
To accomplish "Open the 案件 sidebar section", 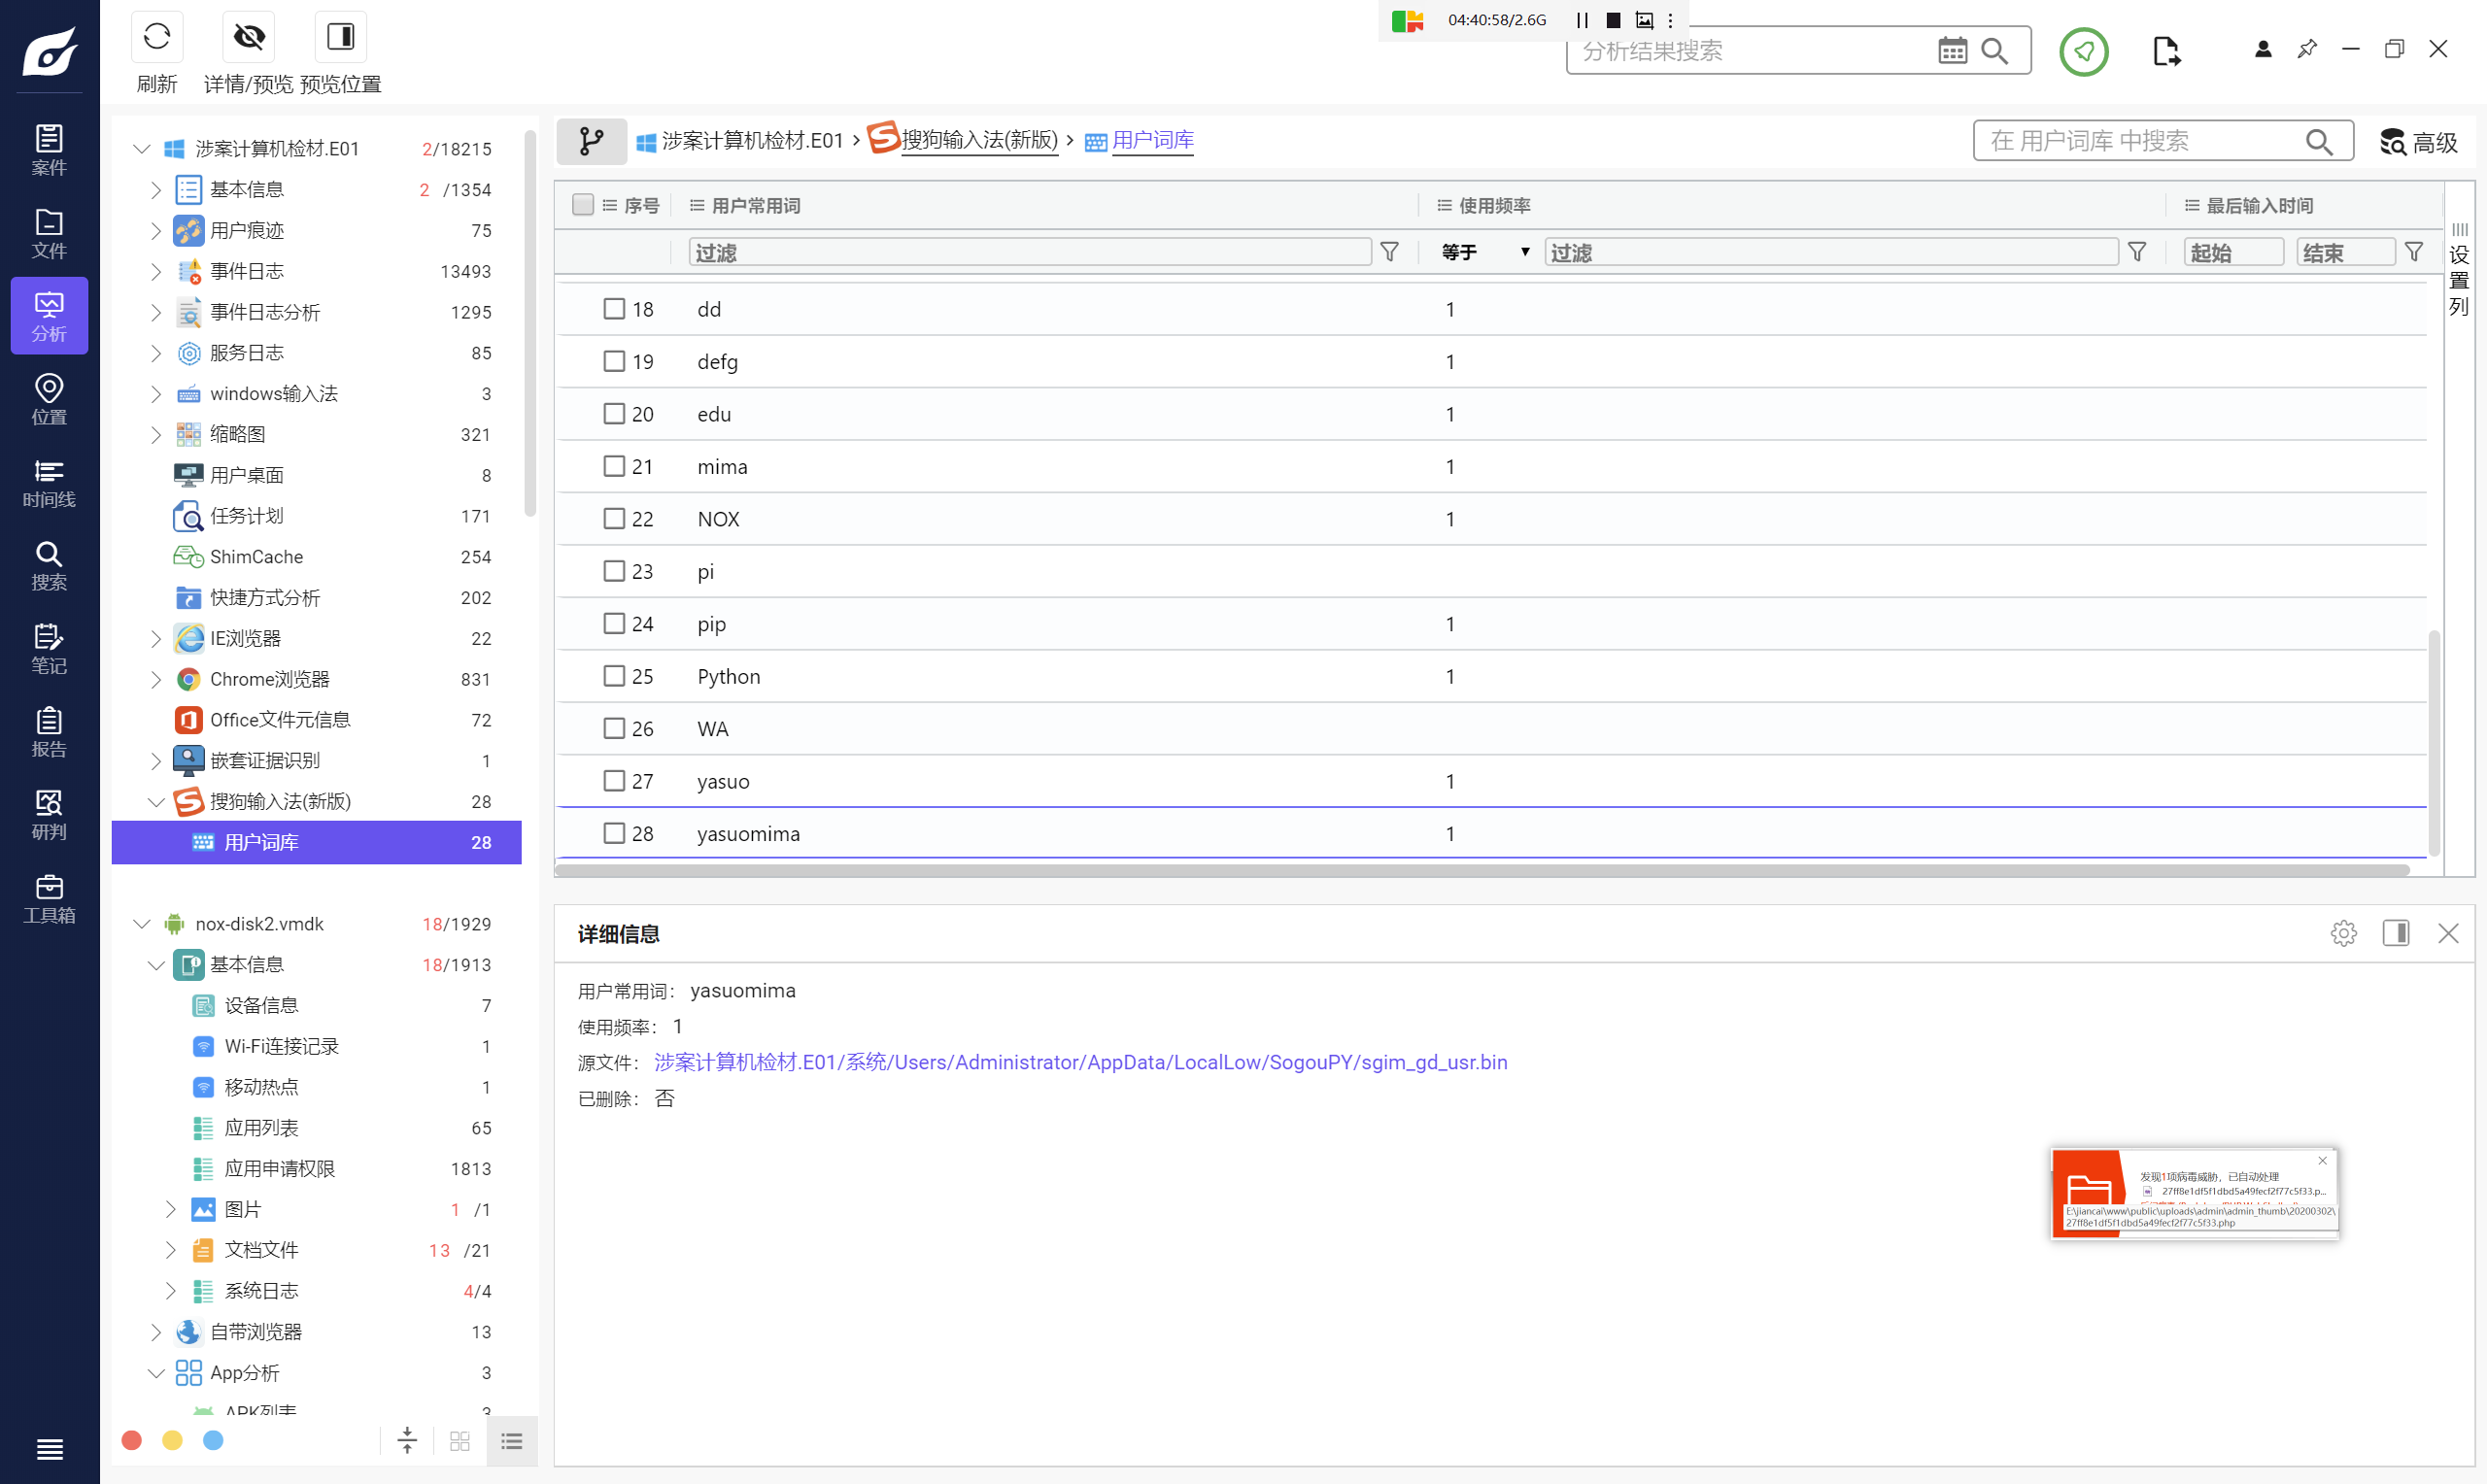I will coord(49,150).
